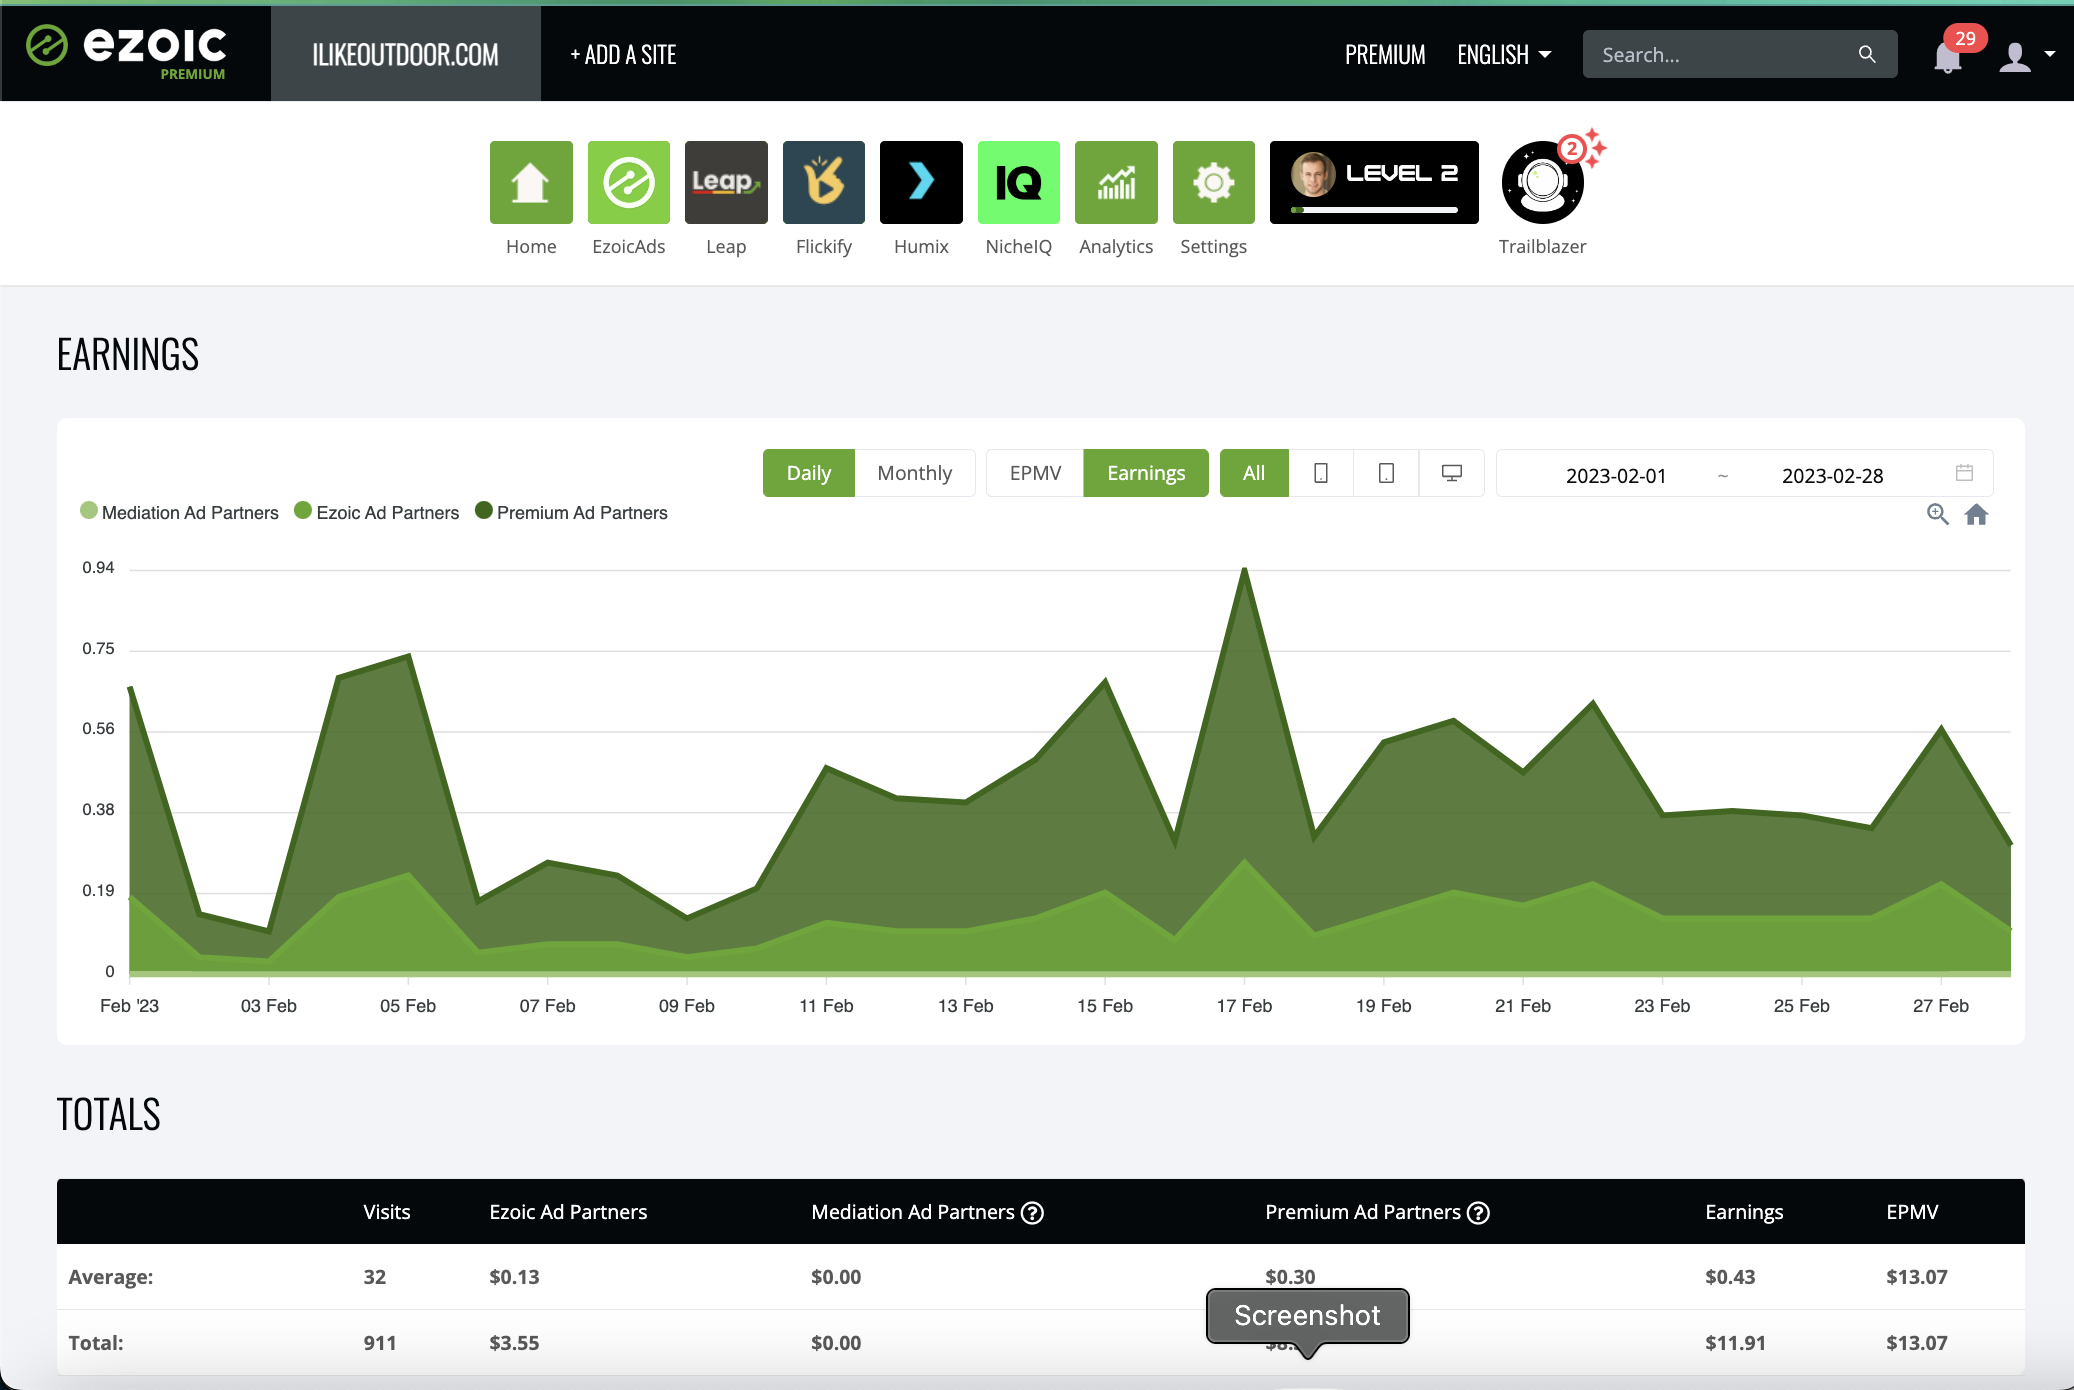This screenshot has height=1390, width=2074.
Task: Filter by desktop monitor icon
Action: click(1451, 473)
